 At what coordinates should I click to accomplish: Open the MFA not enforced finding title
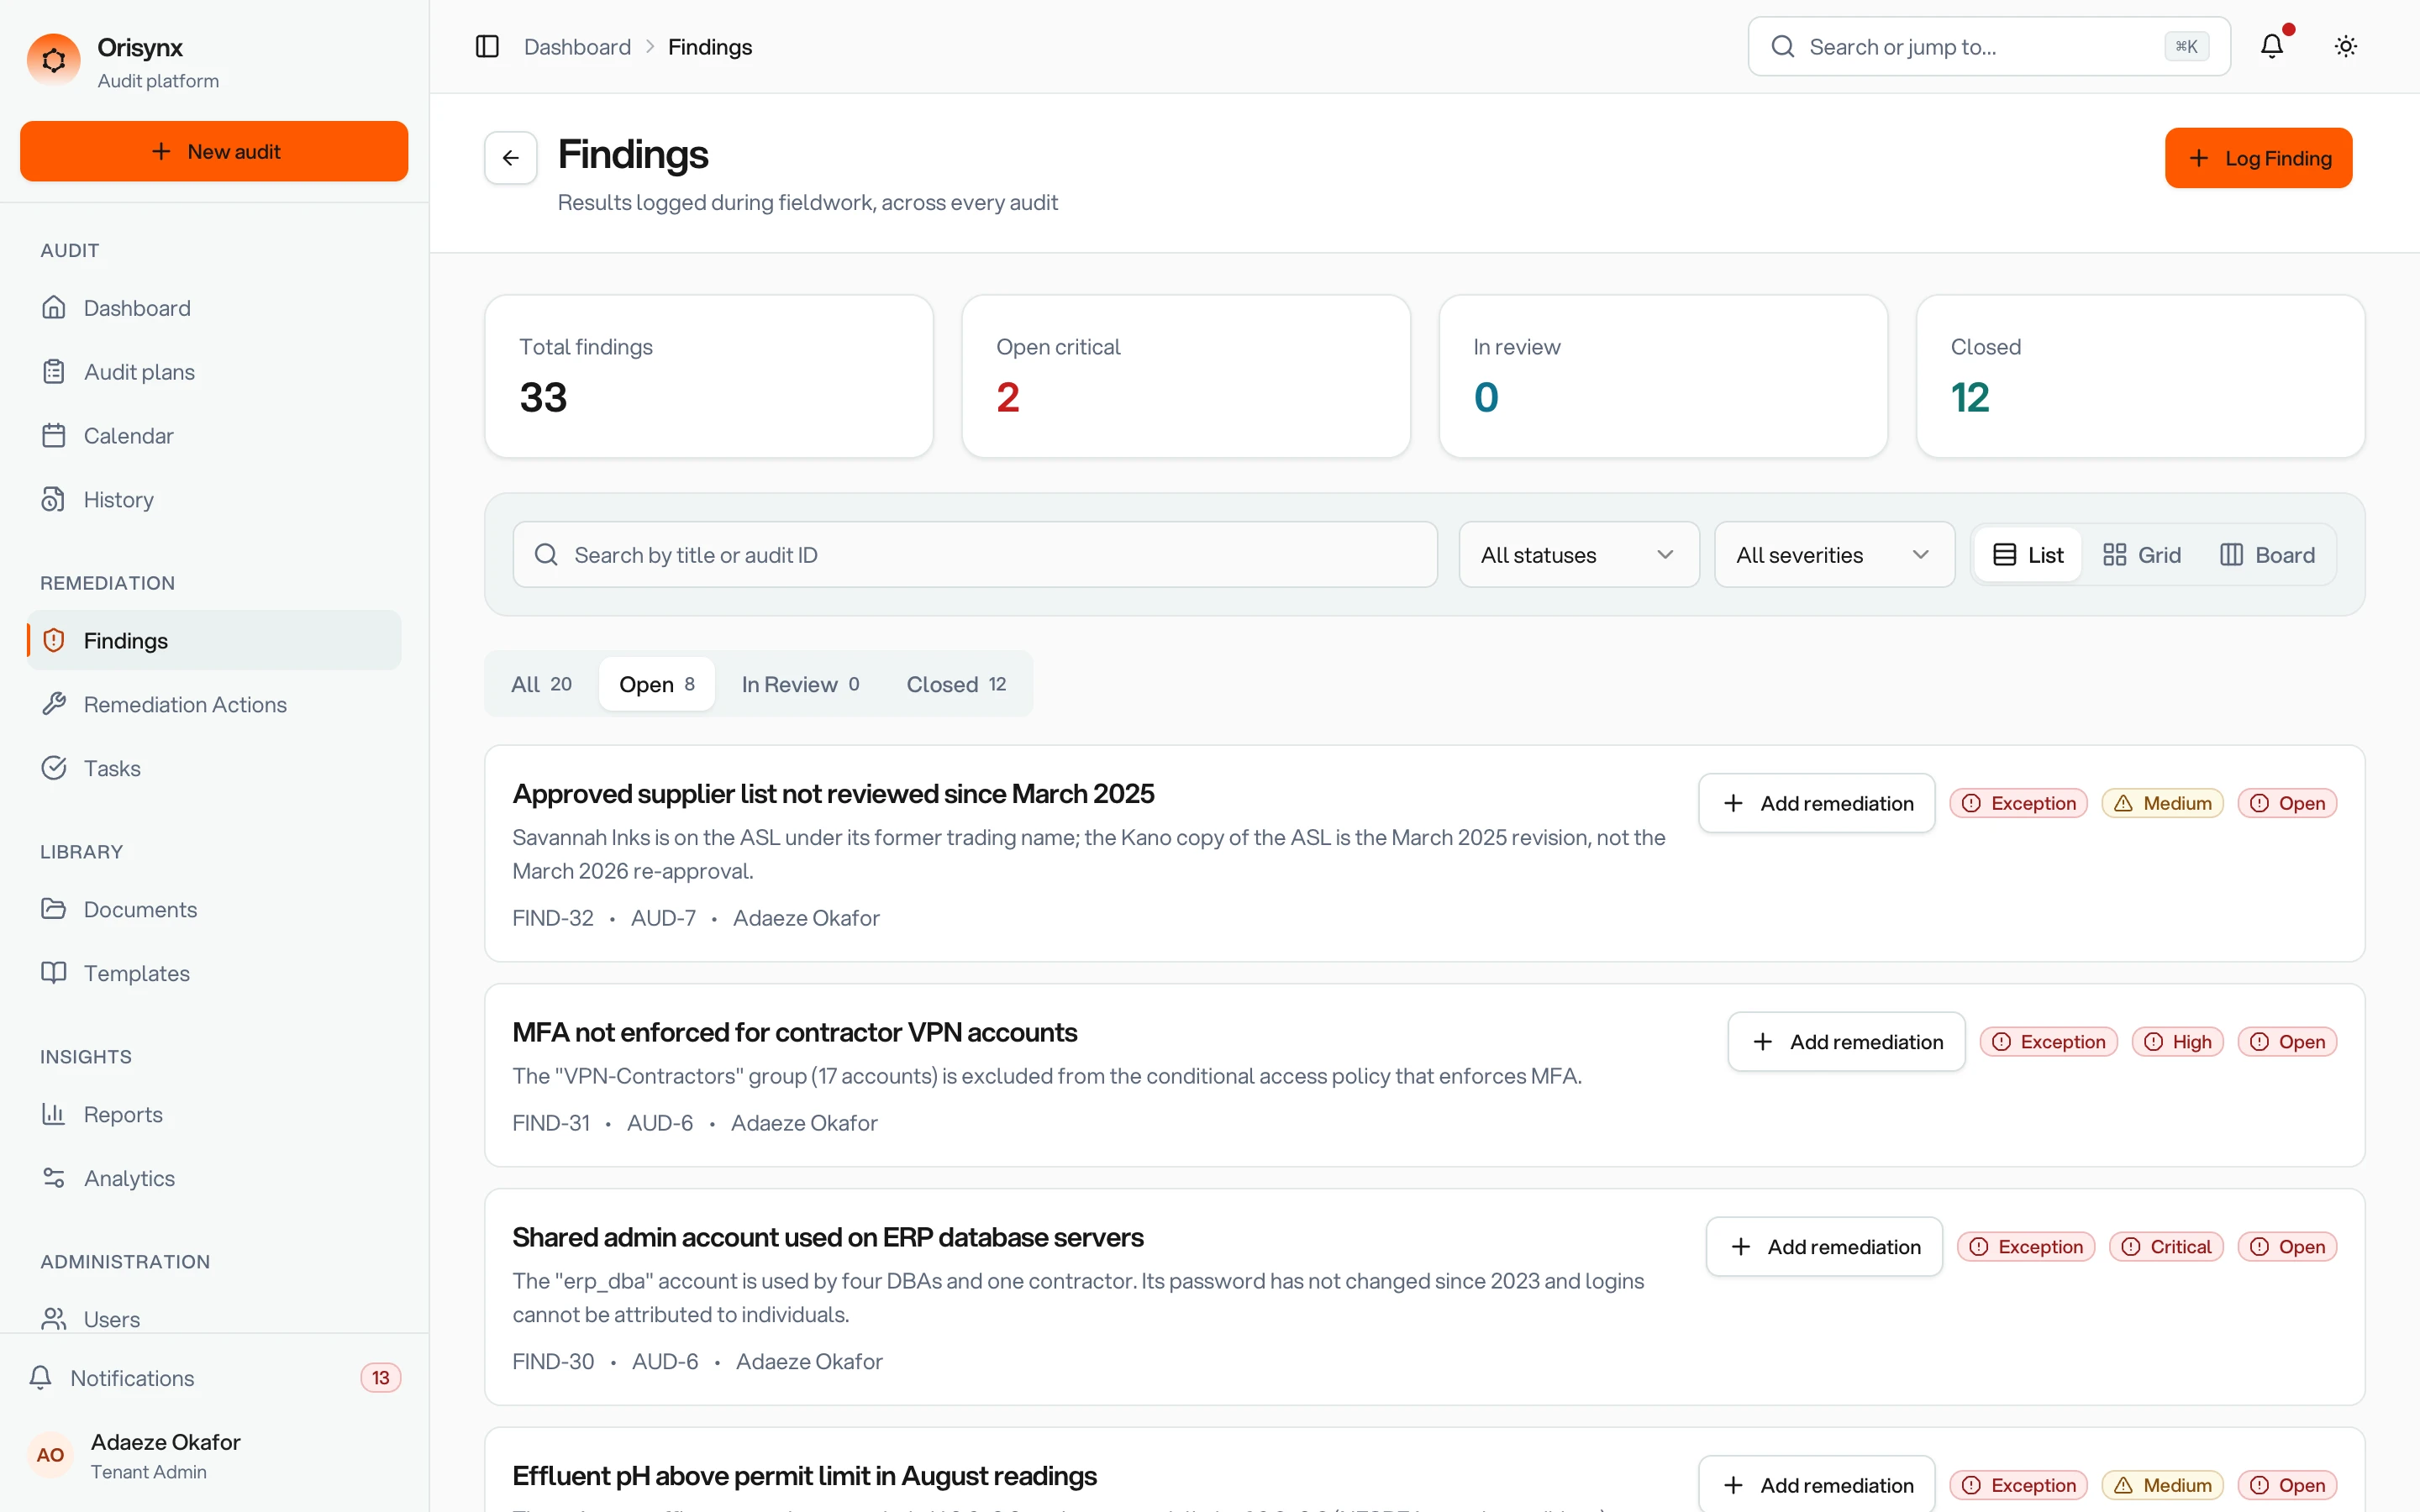click(x=794, y=1033)
